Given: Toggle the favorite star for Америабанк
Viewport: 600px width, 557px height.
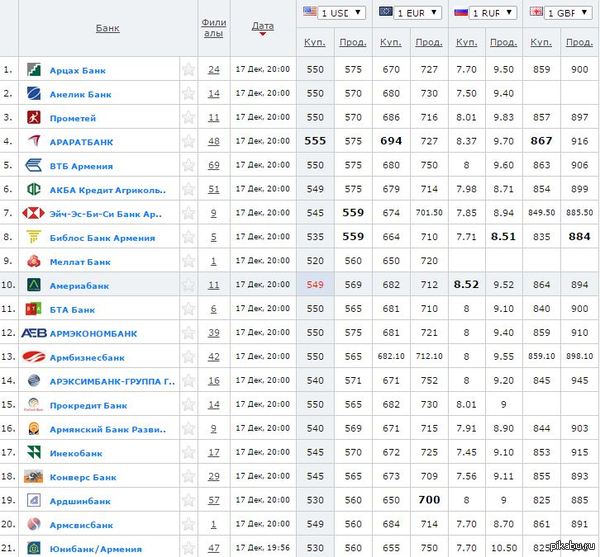Looking at the screenshot, I should coord(188,285).
